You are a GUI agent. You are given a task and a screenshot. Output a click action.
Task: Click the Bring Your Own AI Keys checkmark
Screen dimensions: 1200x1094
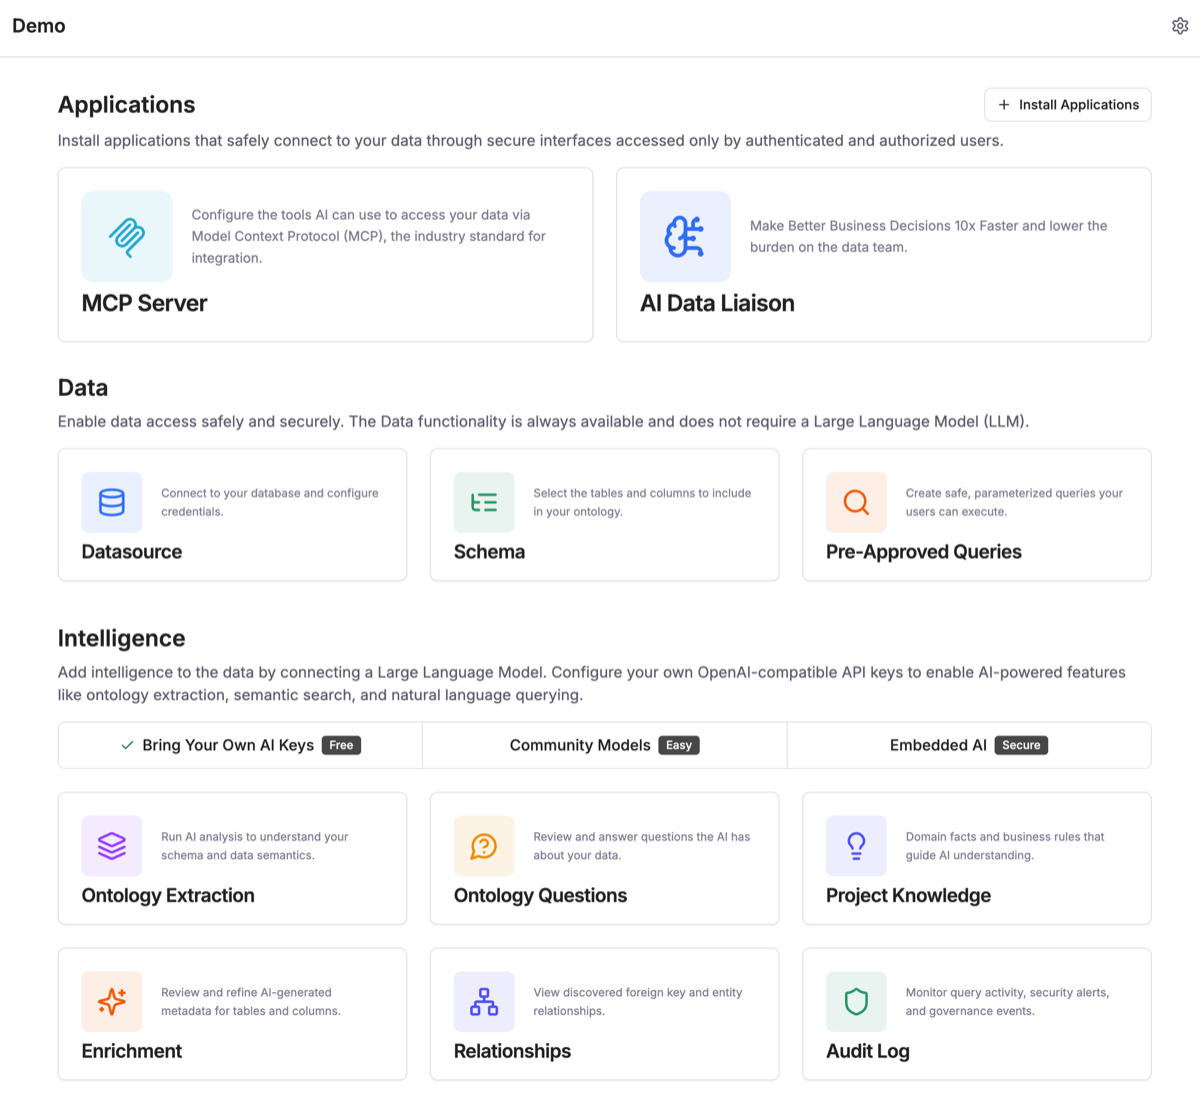(x=126, y=744)
